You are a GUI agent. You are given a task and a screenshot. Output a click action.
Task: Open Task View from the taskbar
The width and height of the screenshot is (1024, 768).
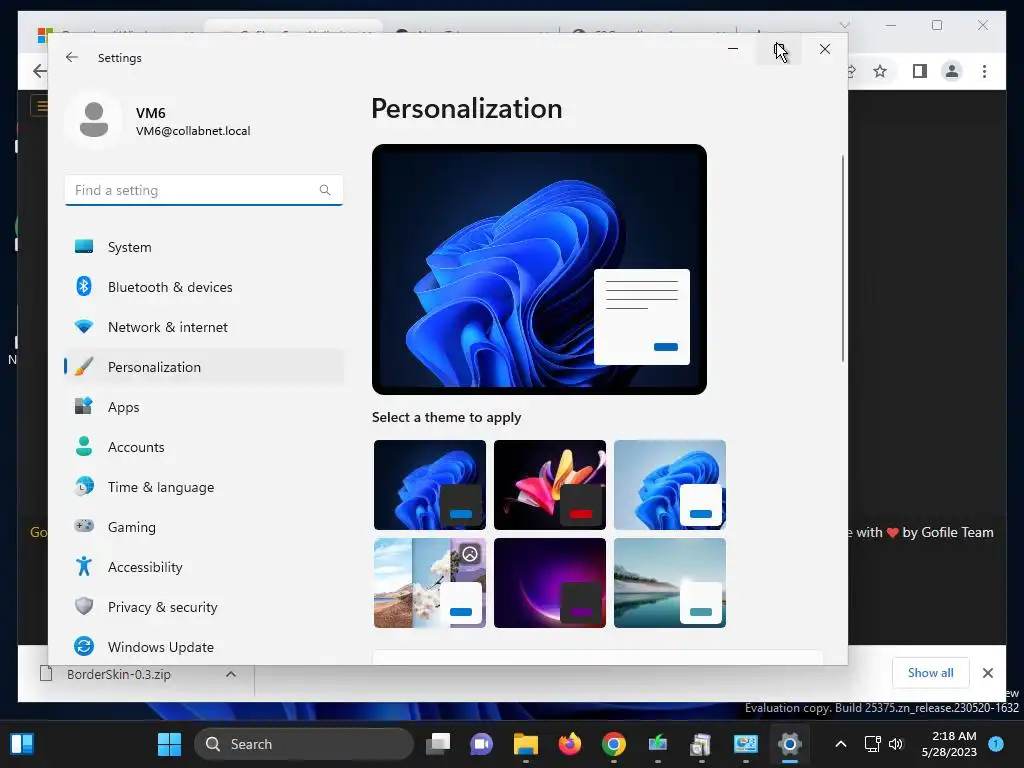[x=438, y=744]
